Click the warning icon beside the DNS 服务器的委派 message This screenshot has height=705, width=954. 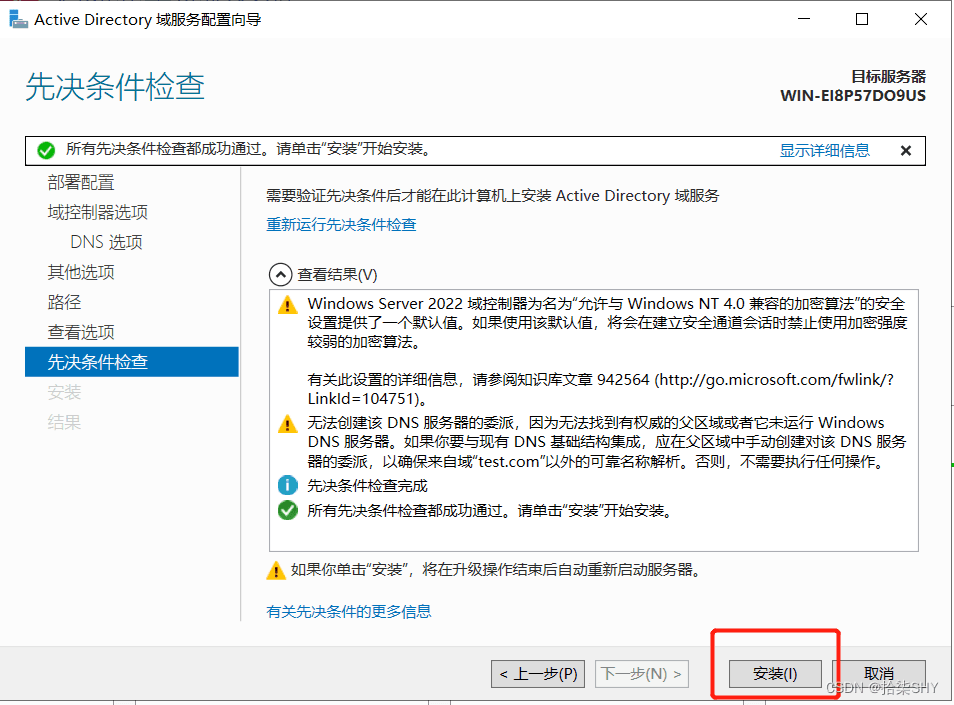coord(287,423)
